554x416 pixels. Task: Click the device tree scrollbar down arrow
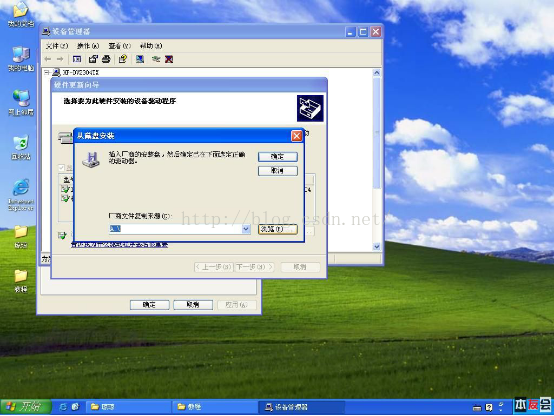[x=377, y=247]
